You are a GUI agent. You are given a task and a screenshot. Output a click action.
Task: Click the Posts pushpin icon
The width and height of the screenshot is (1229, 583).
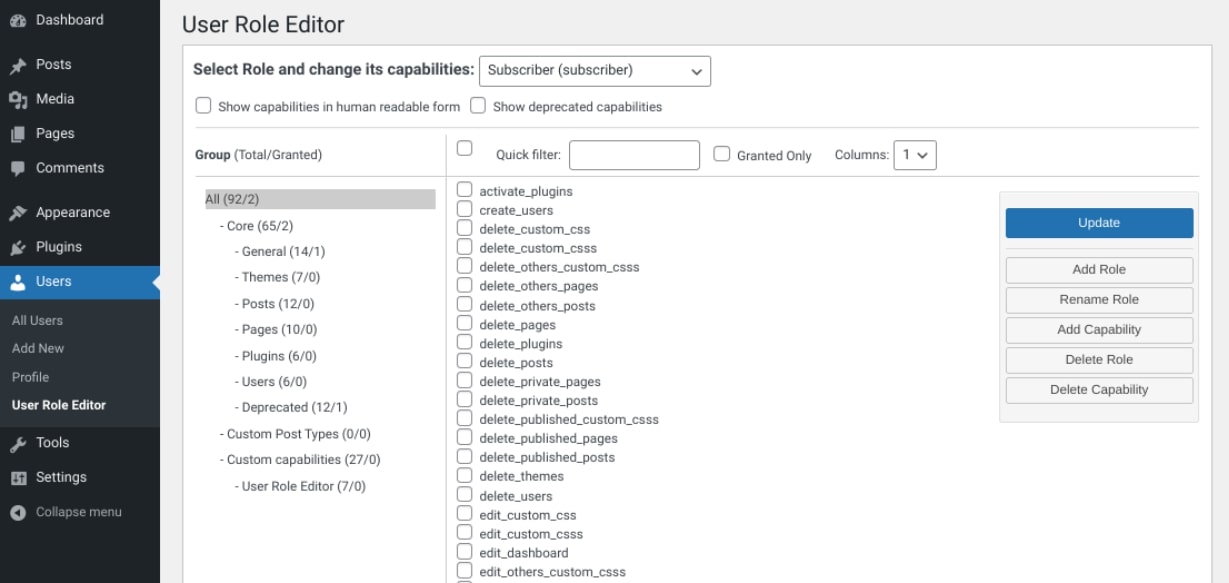pos(18,65)
